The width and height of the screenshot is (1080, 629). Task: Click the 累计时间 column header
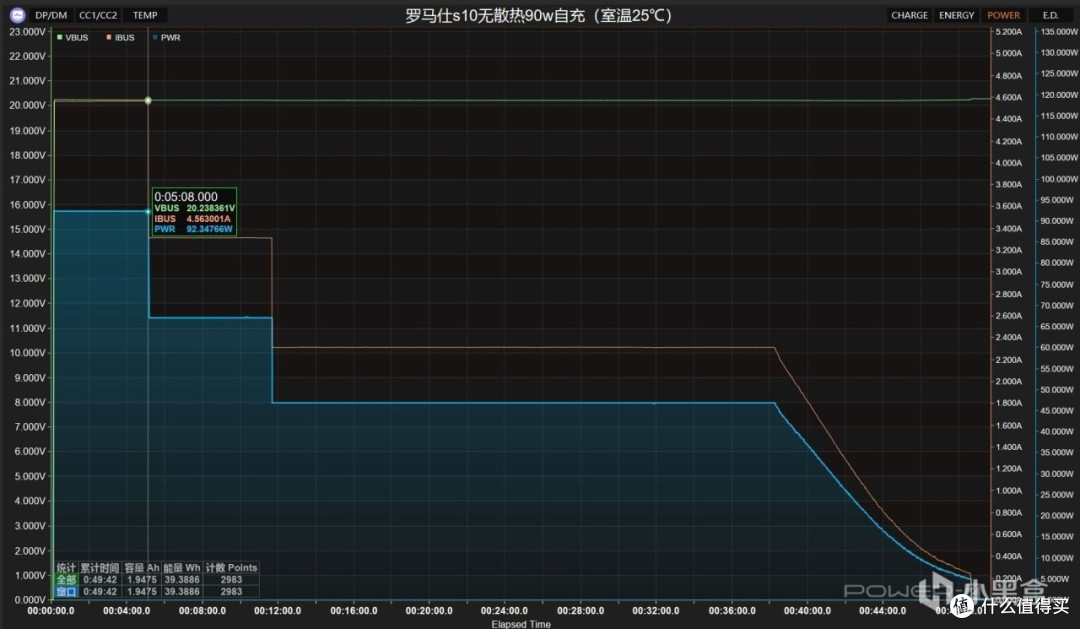click(100, 568)
